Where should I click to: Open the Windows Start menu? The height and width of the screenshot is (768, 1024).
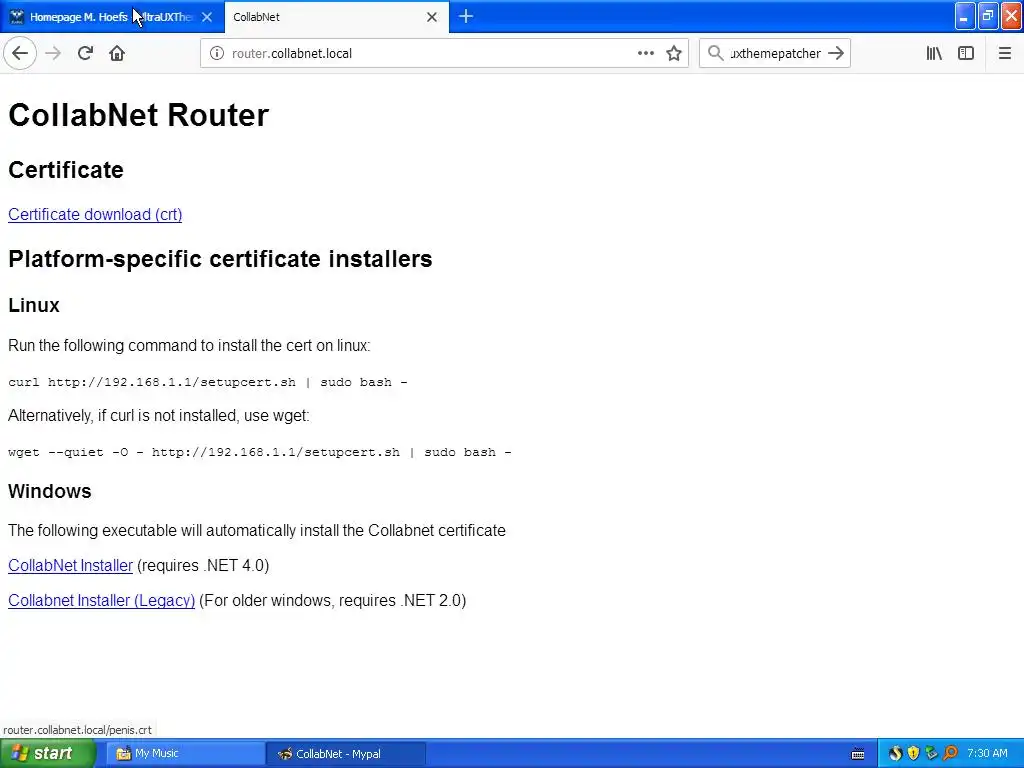(x=47, y=753)
